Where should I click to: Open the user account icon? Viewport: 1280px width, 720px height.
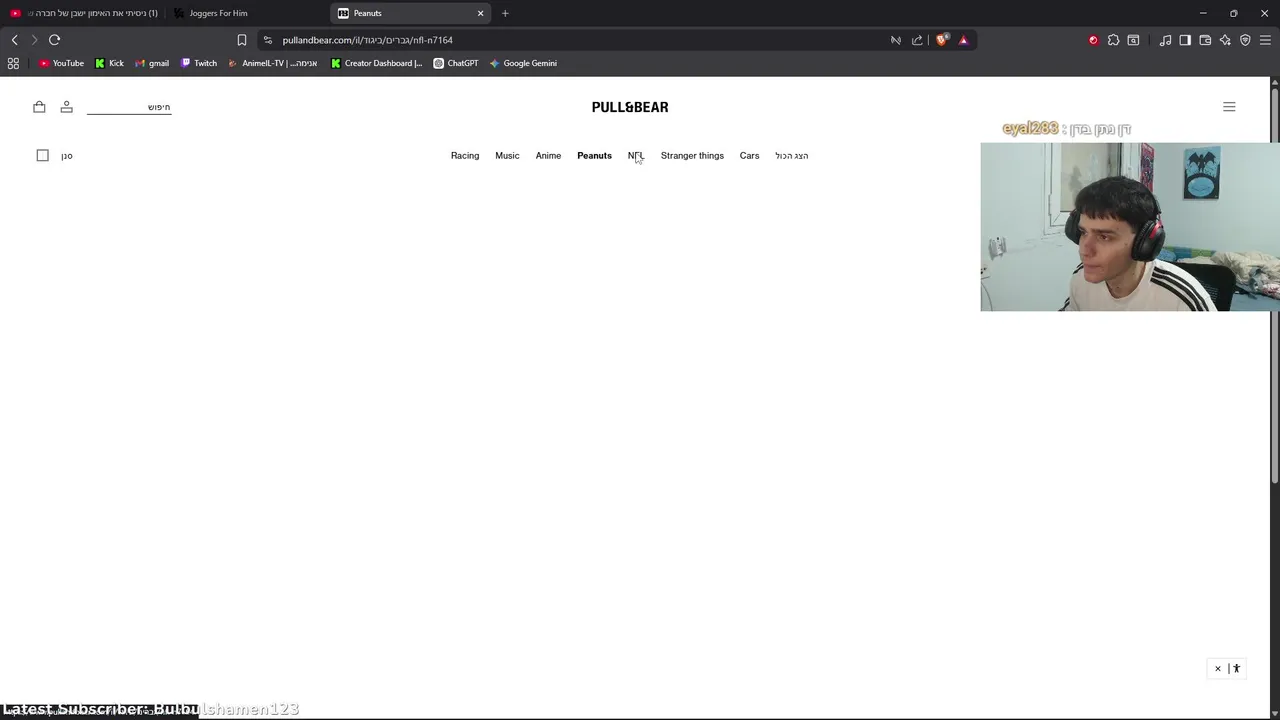click(x=66, y=107)
